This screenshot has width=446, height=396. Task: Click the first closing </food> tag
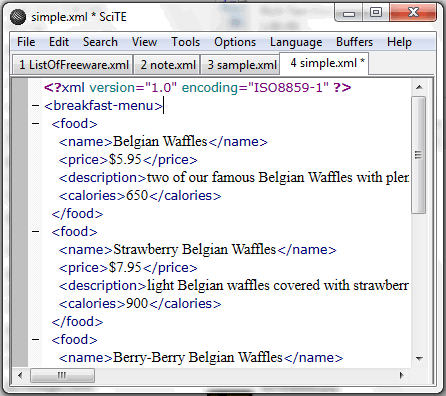pos(77,214)
